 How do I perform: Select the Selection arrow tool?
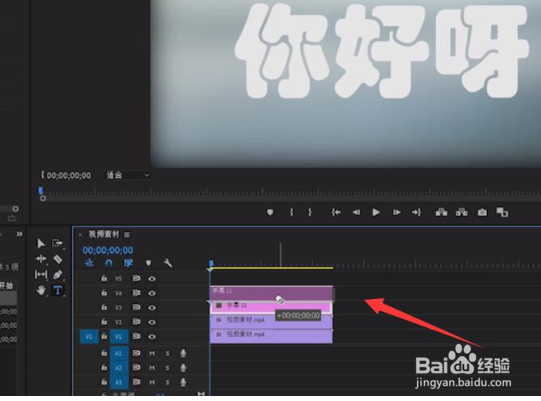coord(41,244)
